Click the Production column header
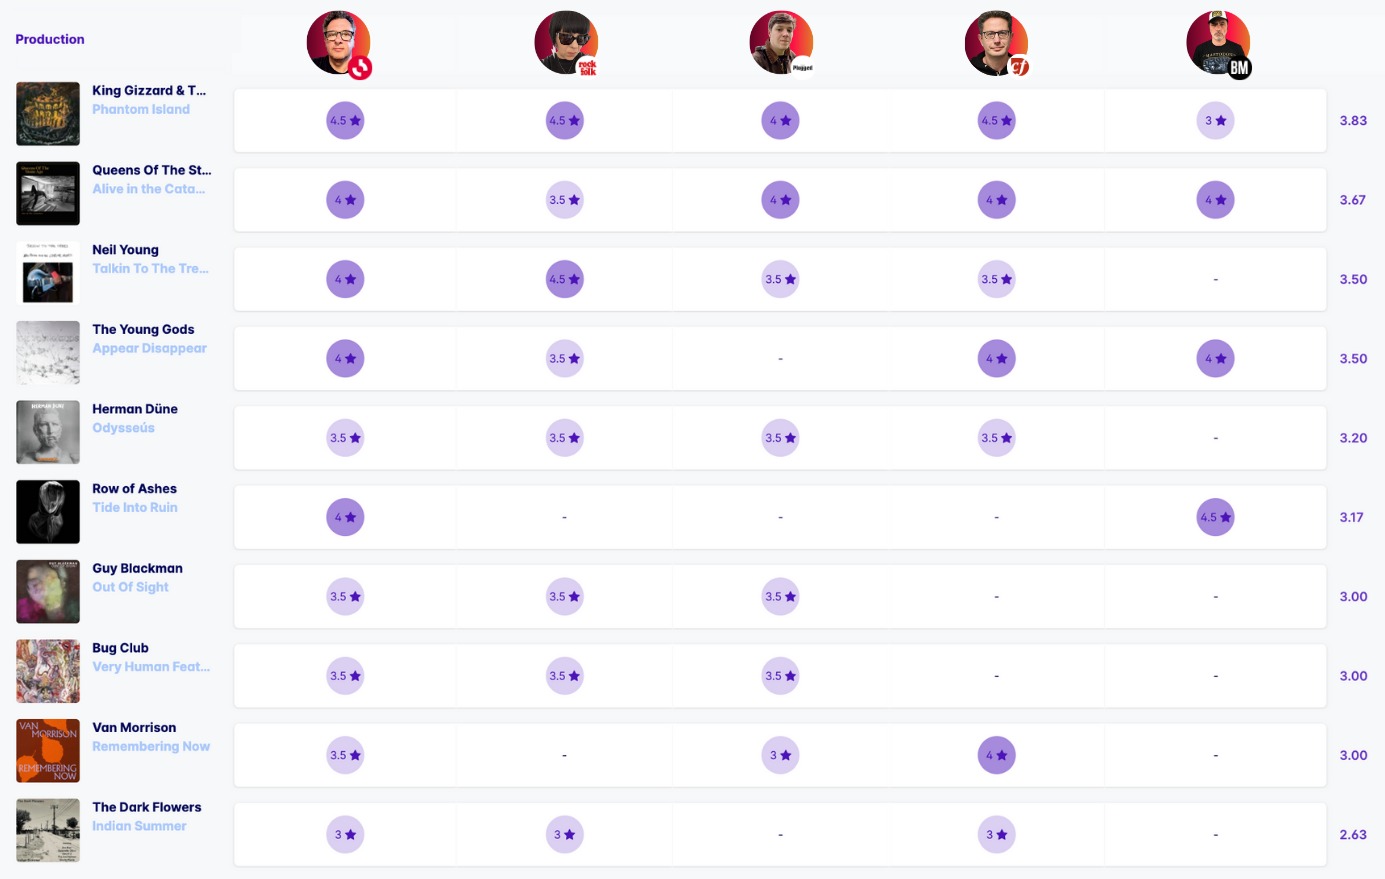This screenshot has height=879, width=1385. tap(50, 39)
